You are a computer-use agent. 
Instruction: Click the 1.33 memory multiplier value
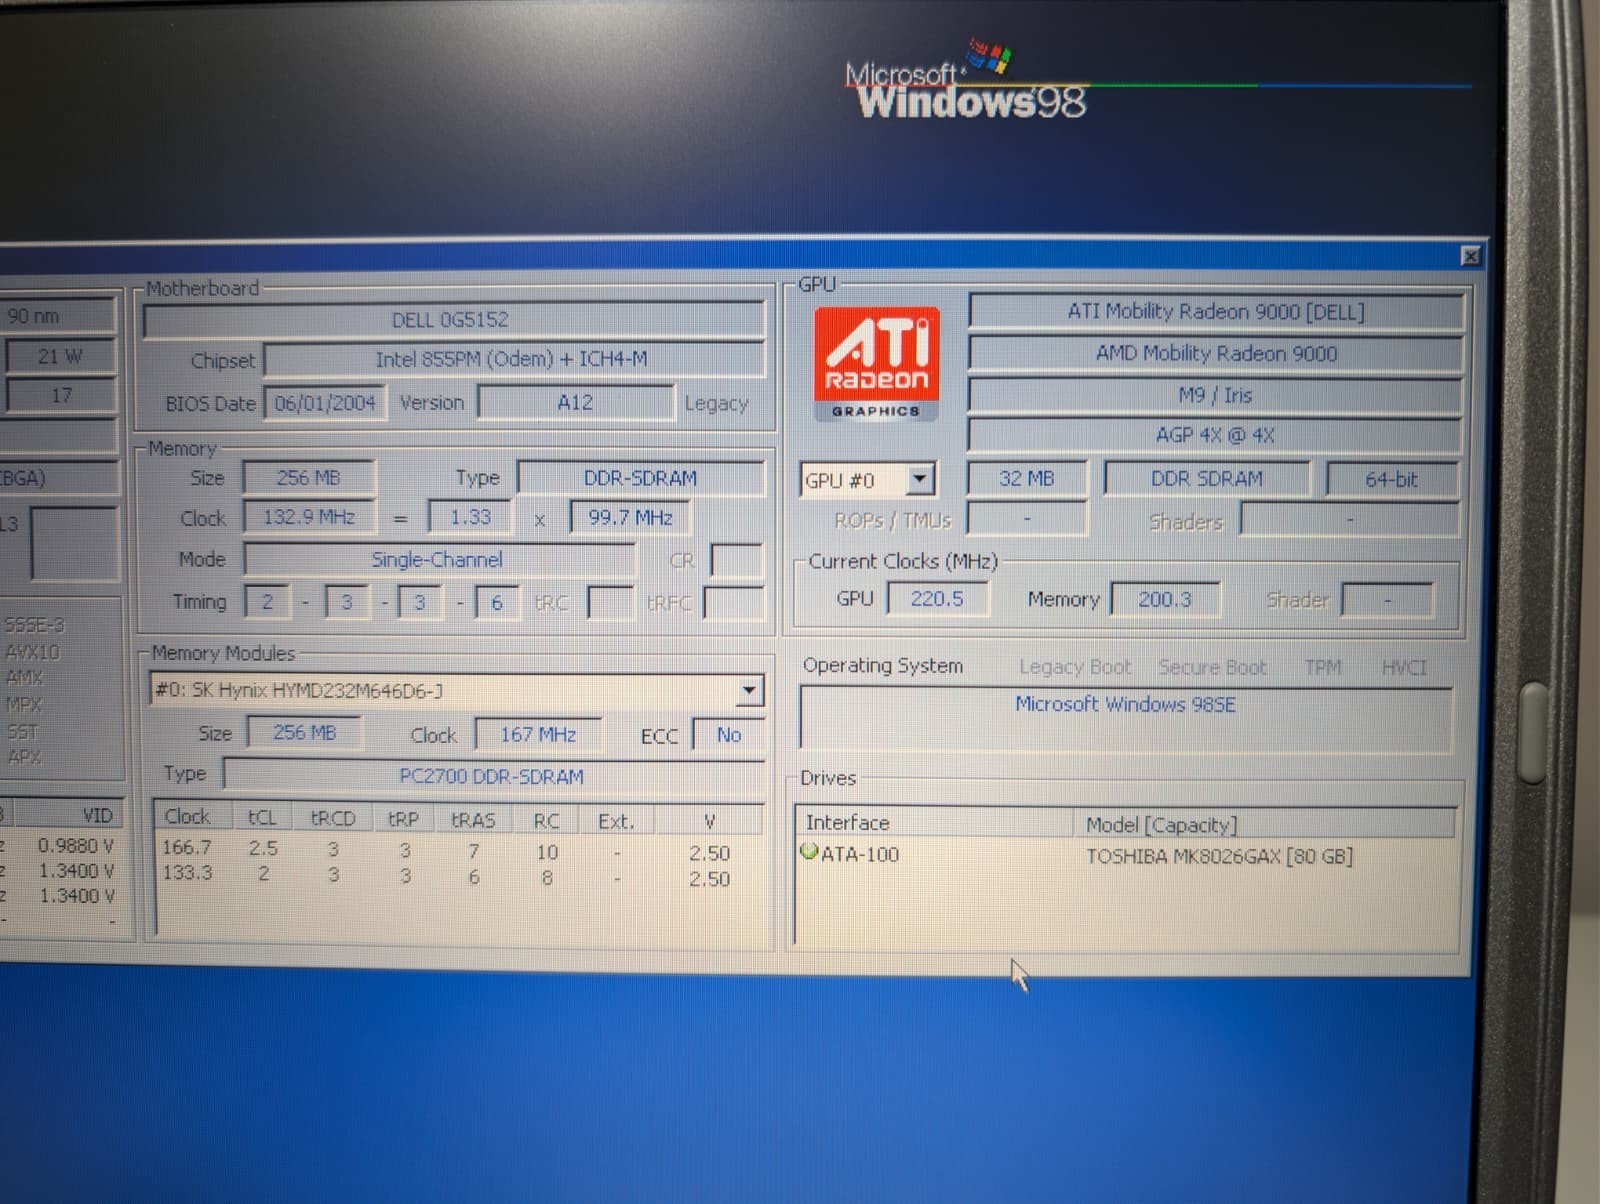(470, 517)
